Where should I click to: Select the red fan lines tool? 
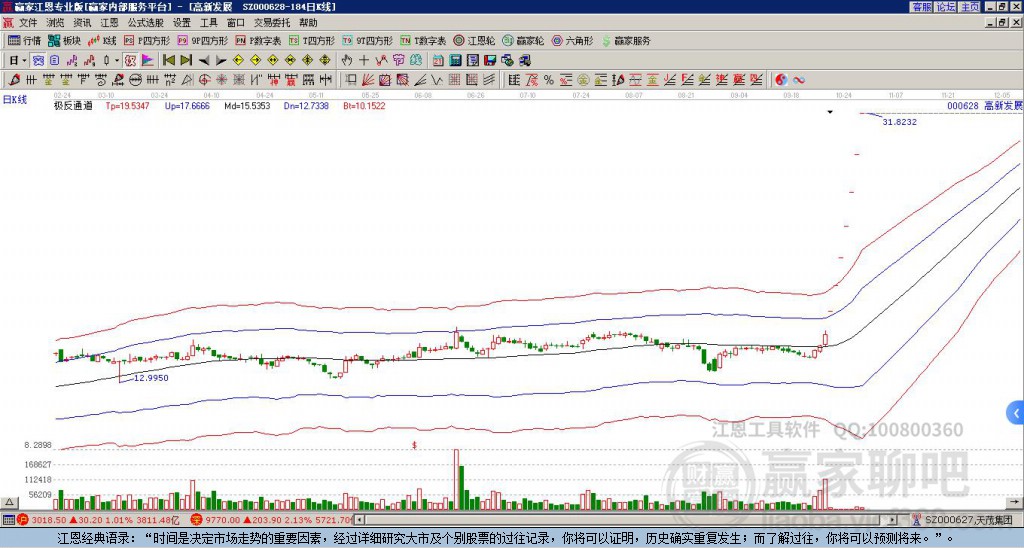pos(368,80)
